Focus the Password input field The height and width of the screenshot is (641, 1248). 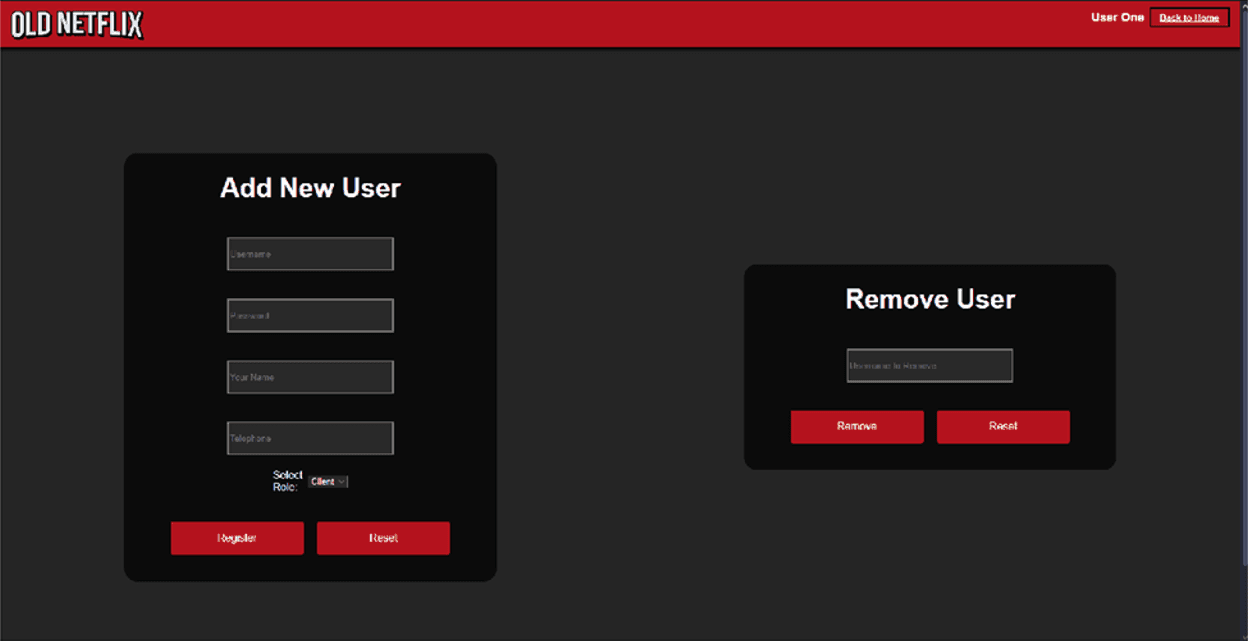pos(310,316)
